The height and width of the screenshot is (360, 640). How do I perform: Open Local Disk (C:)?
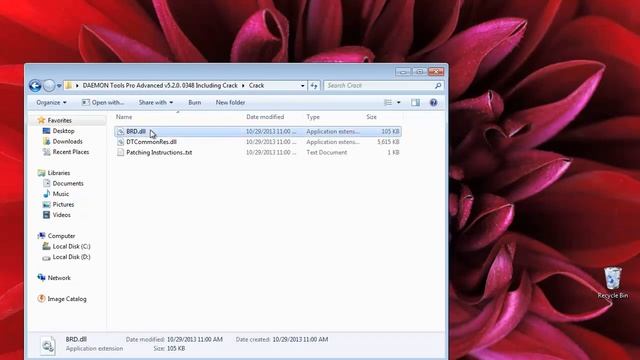pos(71,247)
